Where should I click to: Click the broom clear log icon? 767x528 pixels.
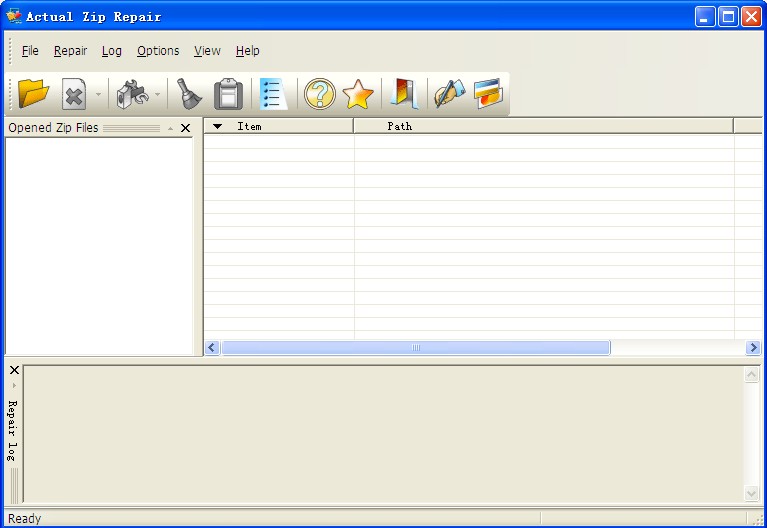tap(189, 94)
